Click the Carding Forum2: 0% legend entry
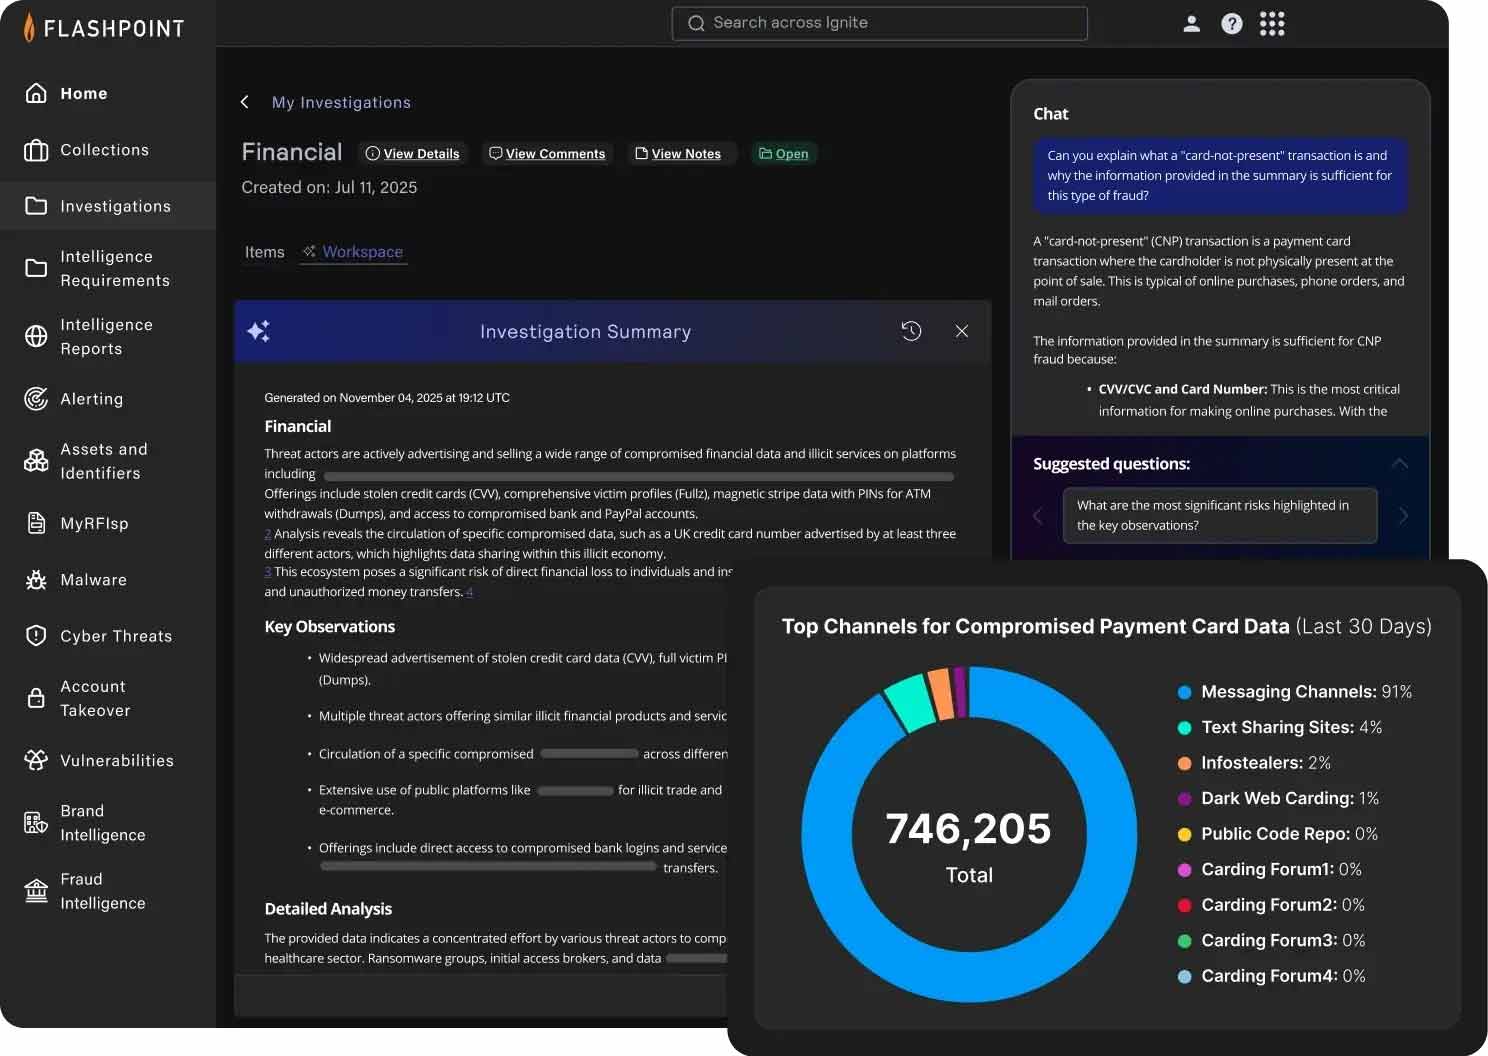The width and height of the screenshot is (1488, 1056). click(x=1271, y=905)
